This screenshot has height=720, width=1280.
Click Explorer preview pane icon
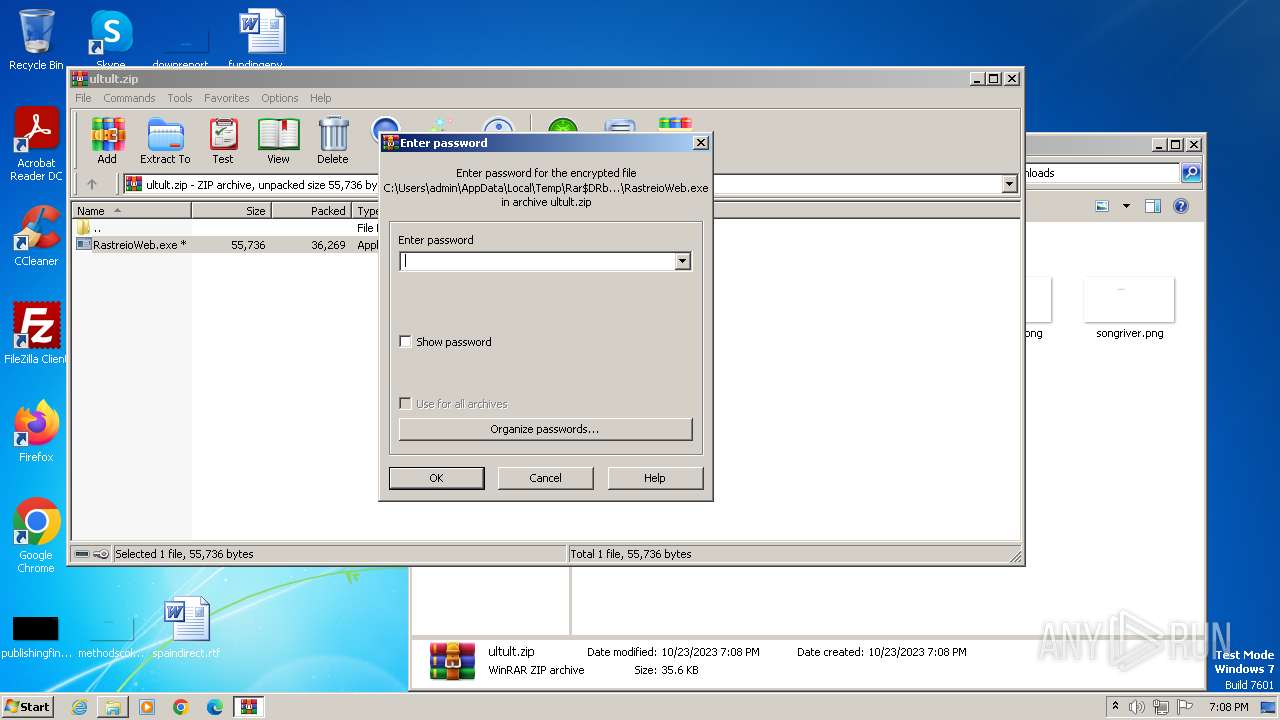1153,206
